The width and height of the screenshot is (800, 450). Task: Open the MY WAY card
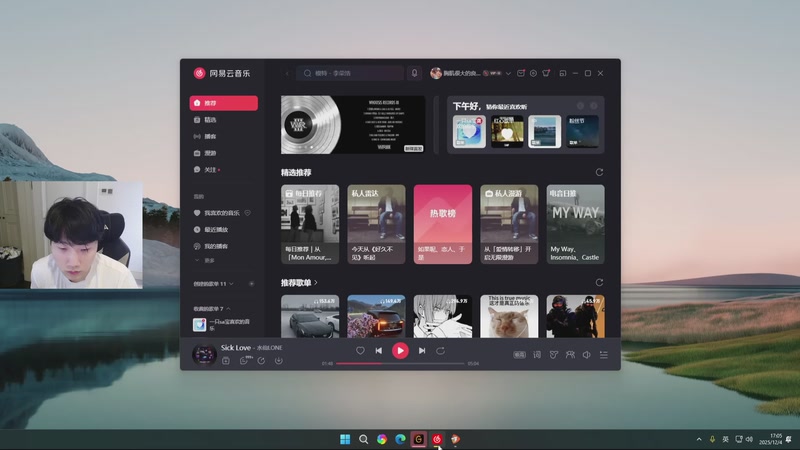coord(576,224)
